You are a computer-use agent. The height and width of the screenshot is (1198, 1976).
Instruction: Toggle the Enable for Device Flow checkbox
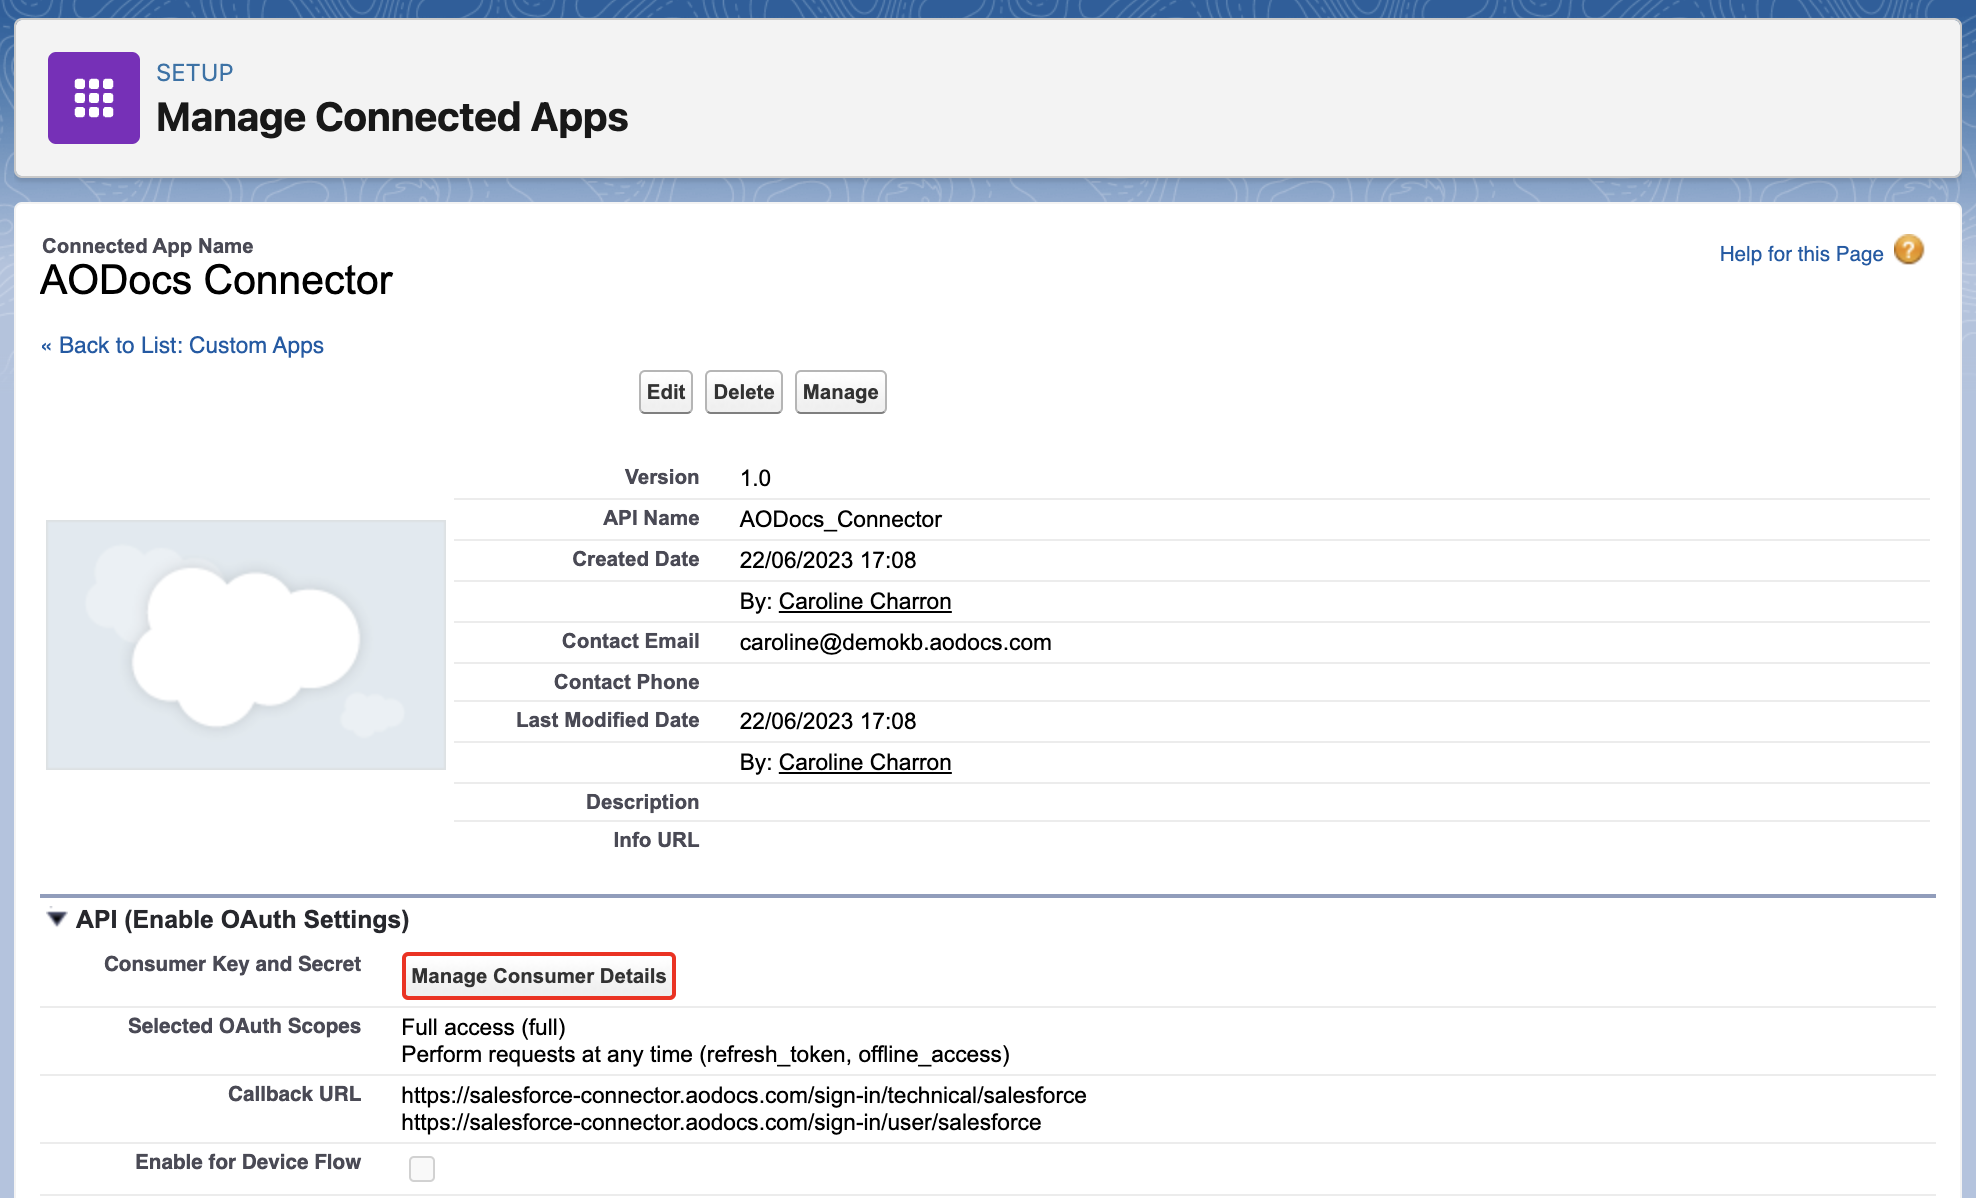click(x=422, y=1168)
